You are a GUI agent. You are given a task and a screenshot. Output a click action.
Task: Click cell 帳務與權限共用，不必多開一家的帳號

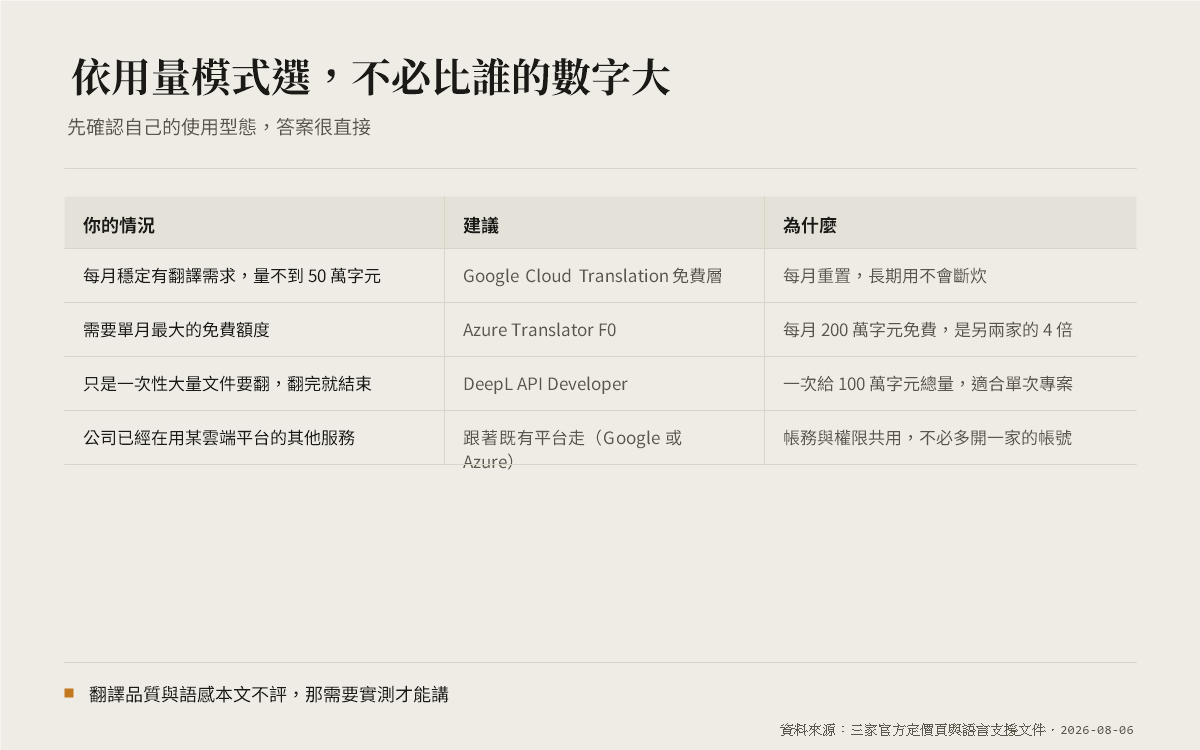click(x=950, y=438)
